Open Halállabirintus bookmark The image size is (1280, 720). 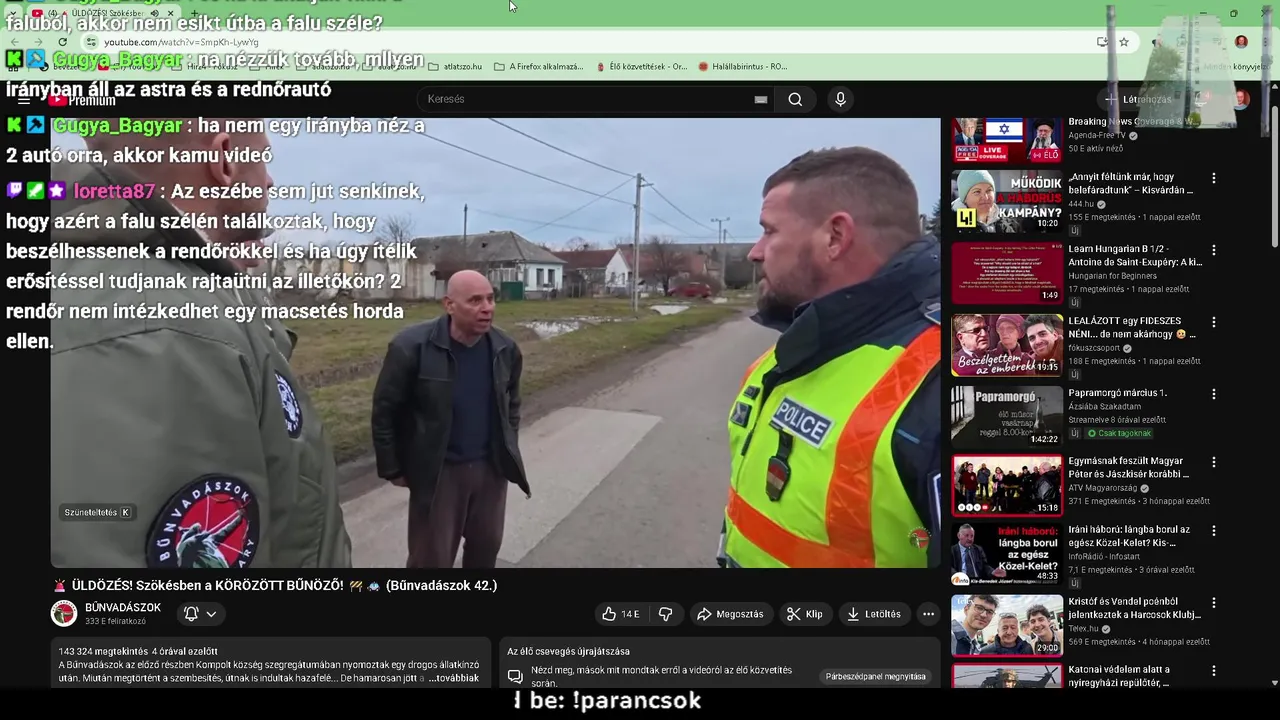tap(742, 67)
